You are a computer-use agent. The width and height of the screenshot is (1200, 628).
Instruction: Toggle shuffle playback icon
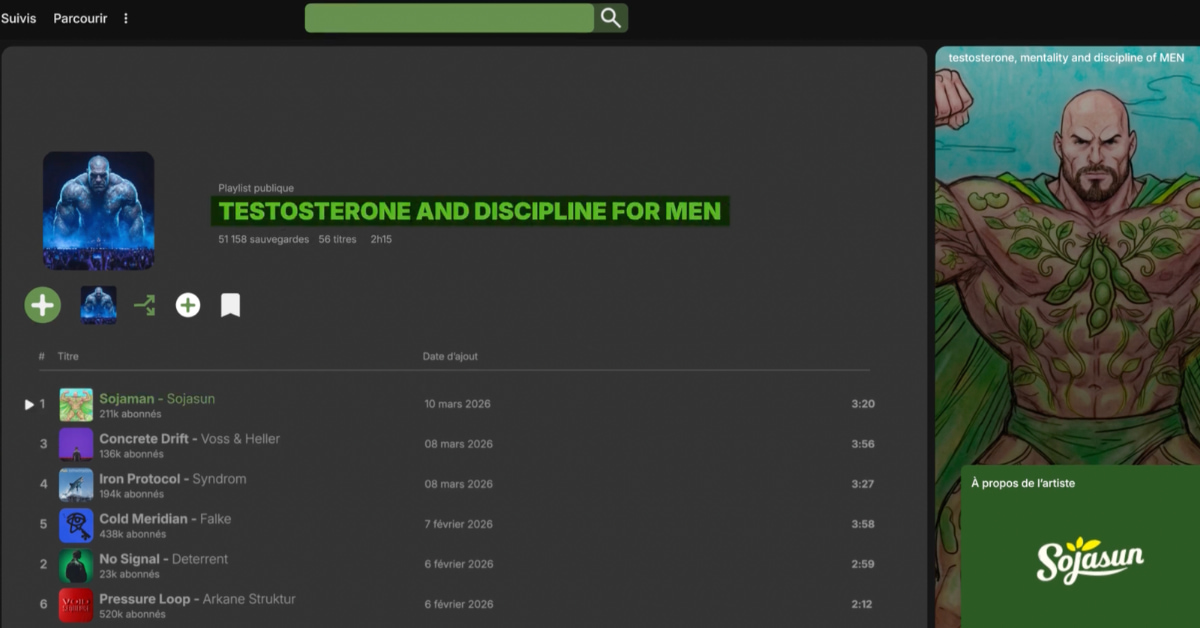pyautogui.click(x=145, y=305)
